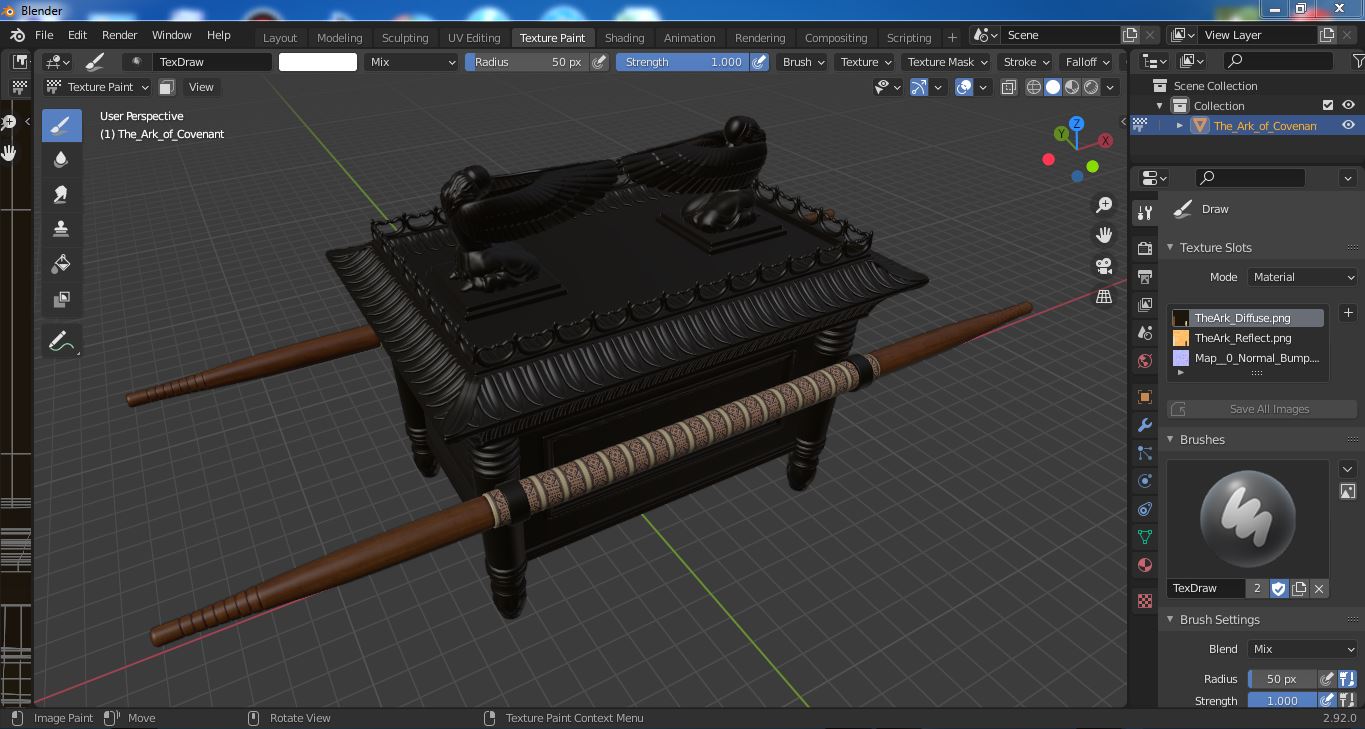1365x729 pixels.
Task: Open Object Constraint properties tab
Action: (1145, 509)
